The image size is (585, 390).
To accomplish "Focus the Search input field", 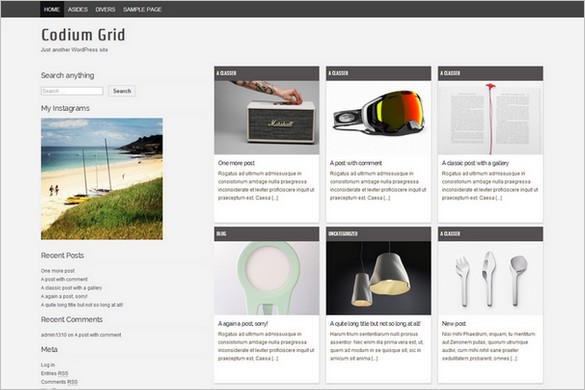I will click(x=72, y=91).
